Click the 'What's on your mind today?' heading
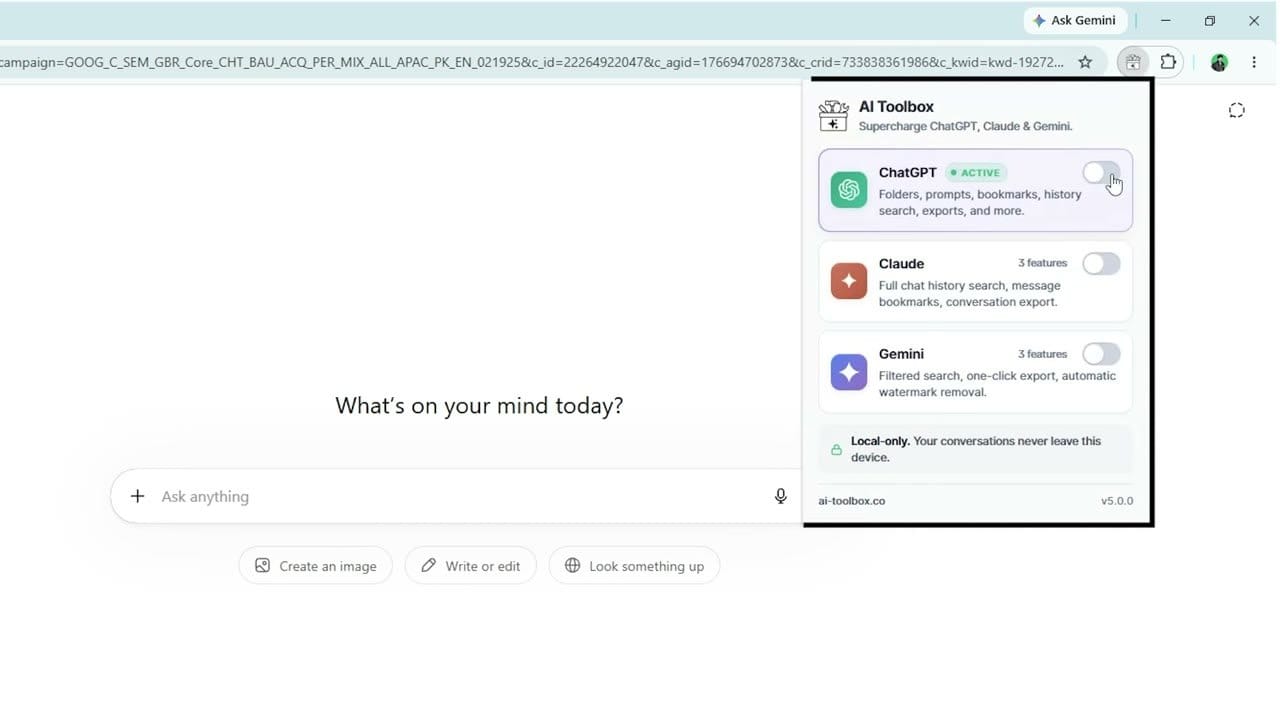 479,405
